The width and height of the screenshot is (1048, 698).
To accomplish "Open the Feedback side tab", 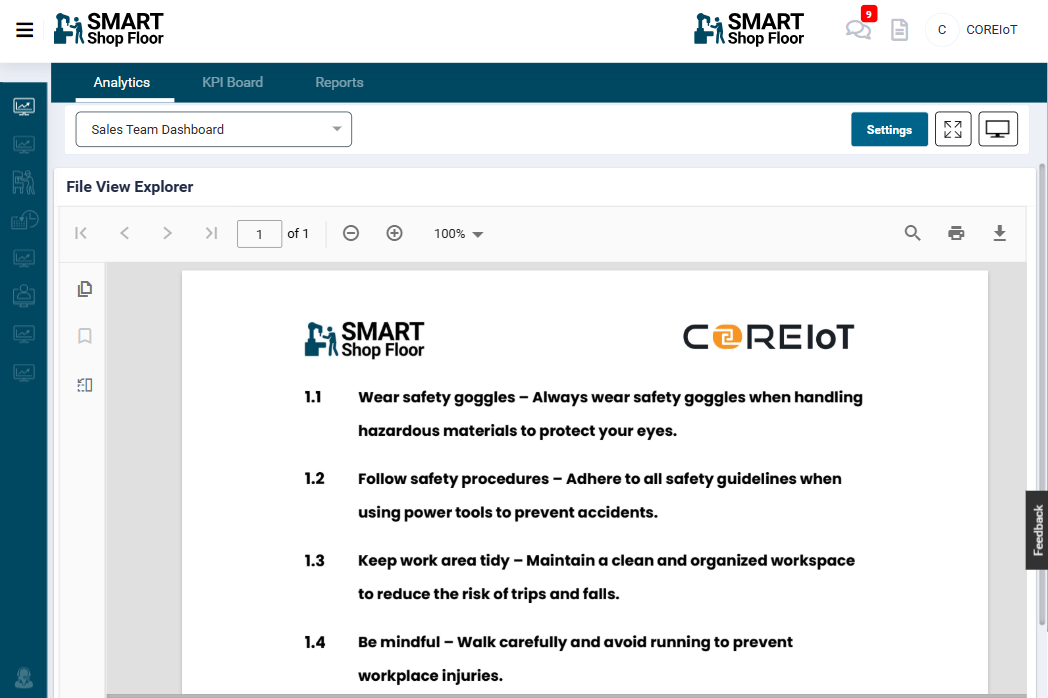I will click(1037, 530).
